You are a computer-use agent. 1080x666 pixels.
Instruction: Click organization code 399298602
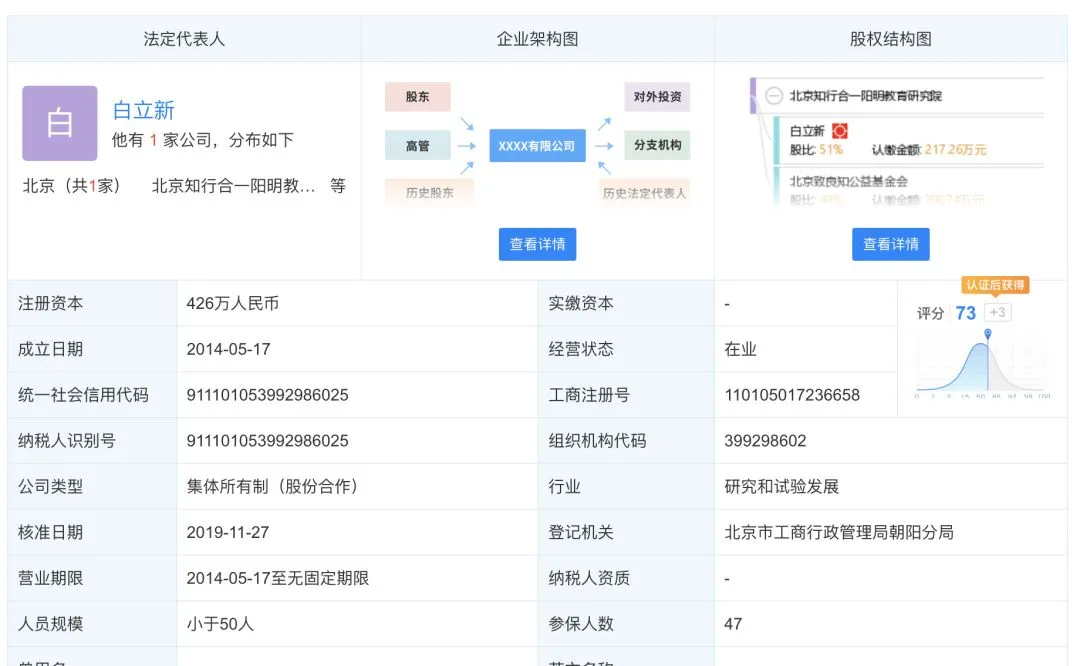click(x=765, y=441)
